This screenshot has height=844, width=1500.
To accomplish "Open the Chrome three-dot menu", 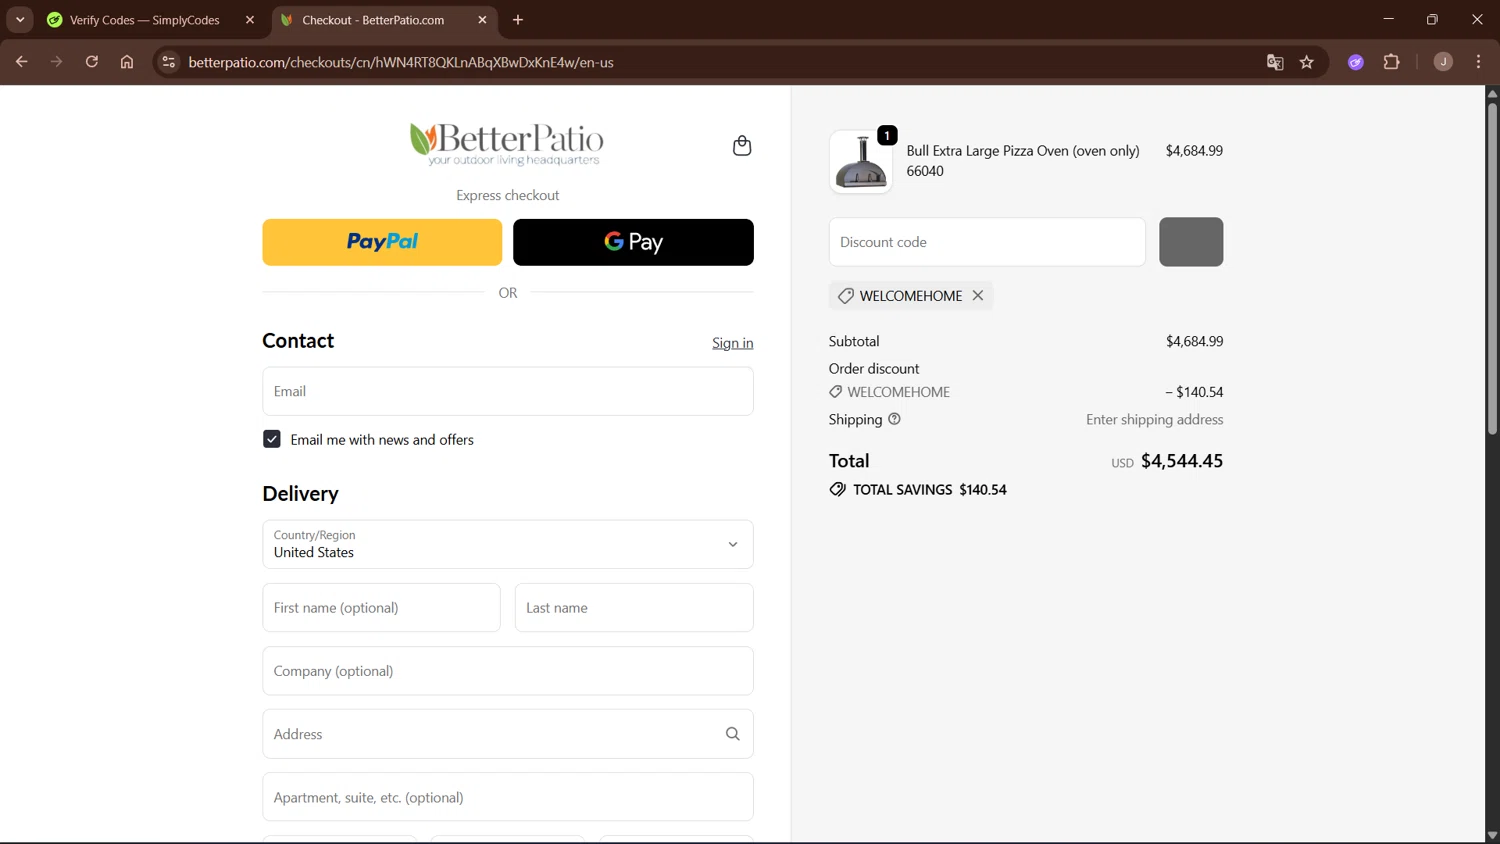I will pyautogui.click(x=1479, y=62).
